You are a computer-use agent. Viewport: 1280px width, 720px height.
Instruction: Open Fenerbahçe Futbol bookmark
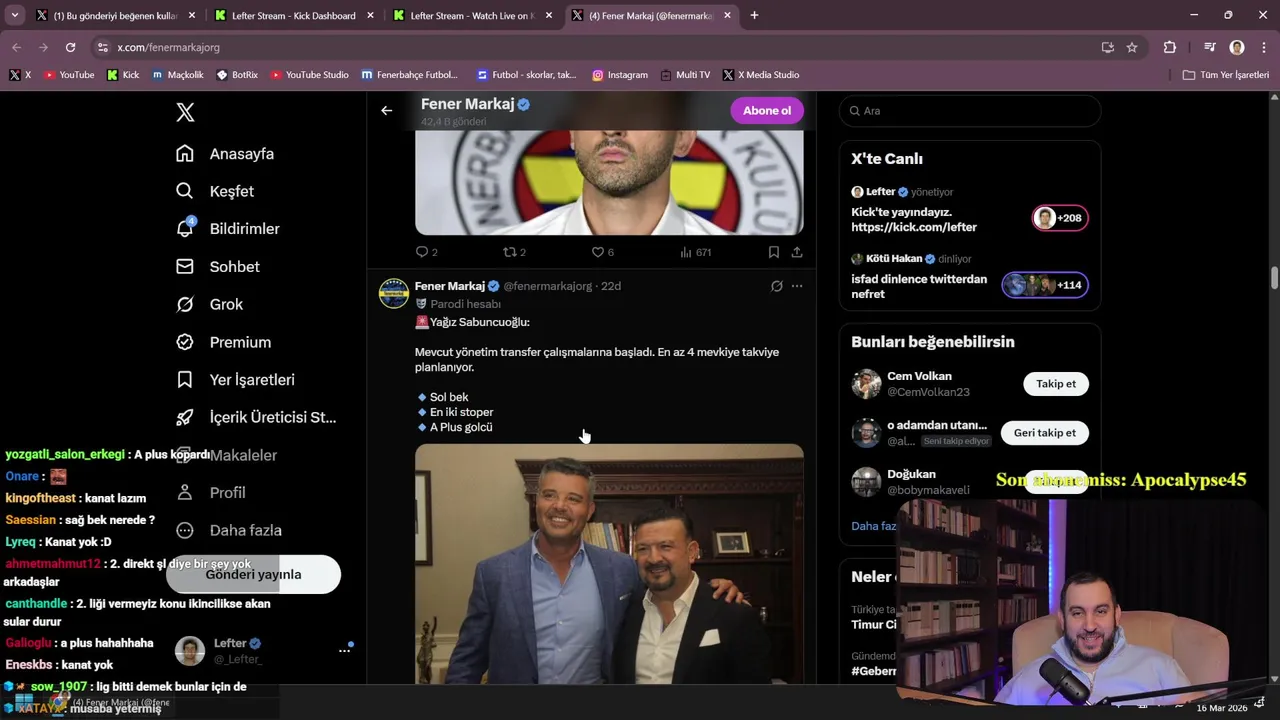(410, 75)
